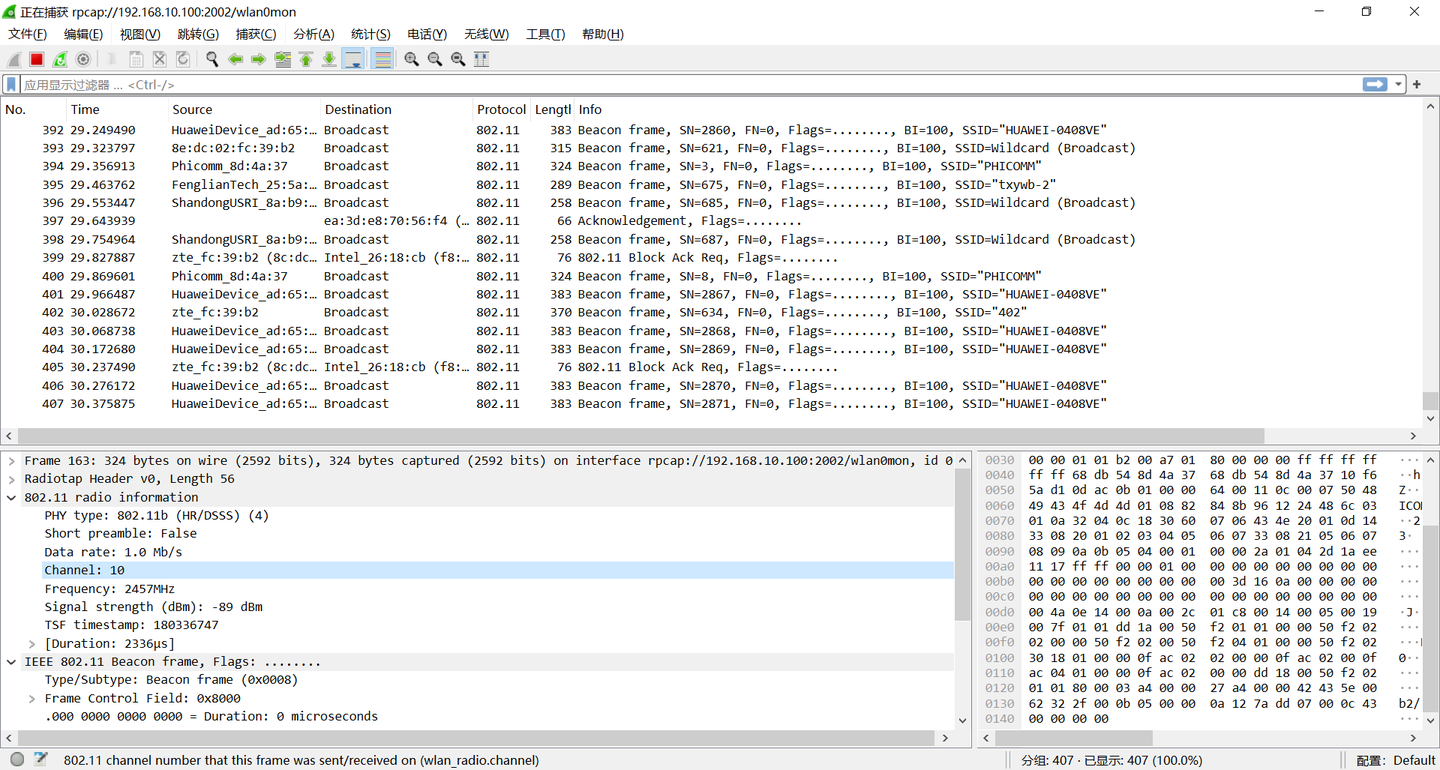Click the greyed open file toolbar icon

(113, 59)
